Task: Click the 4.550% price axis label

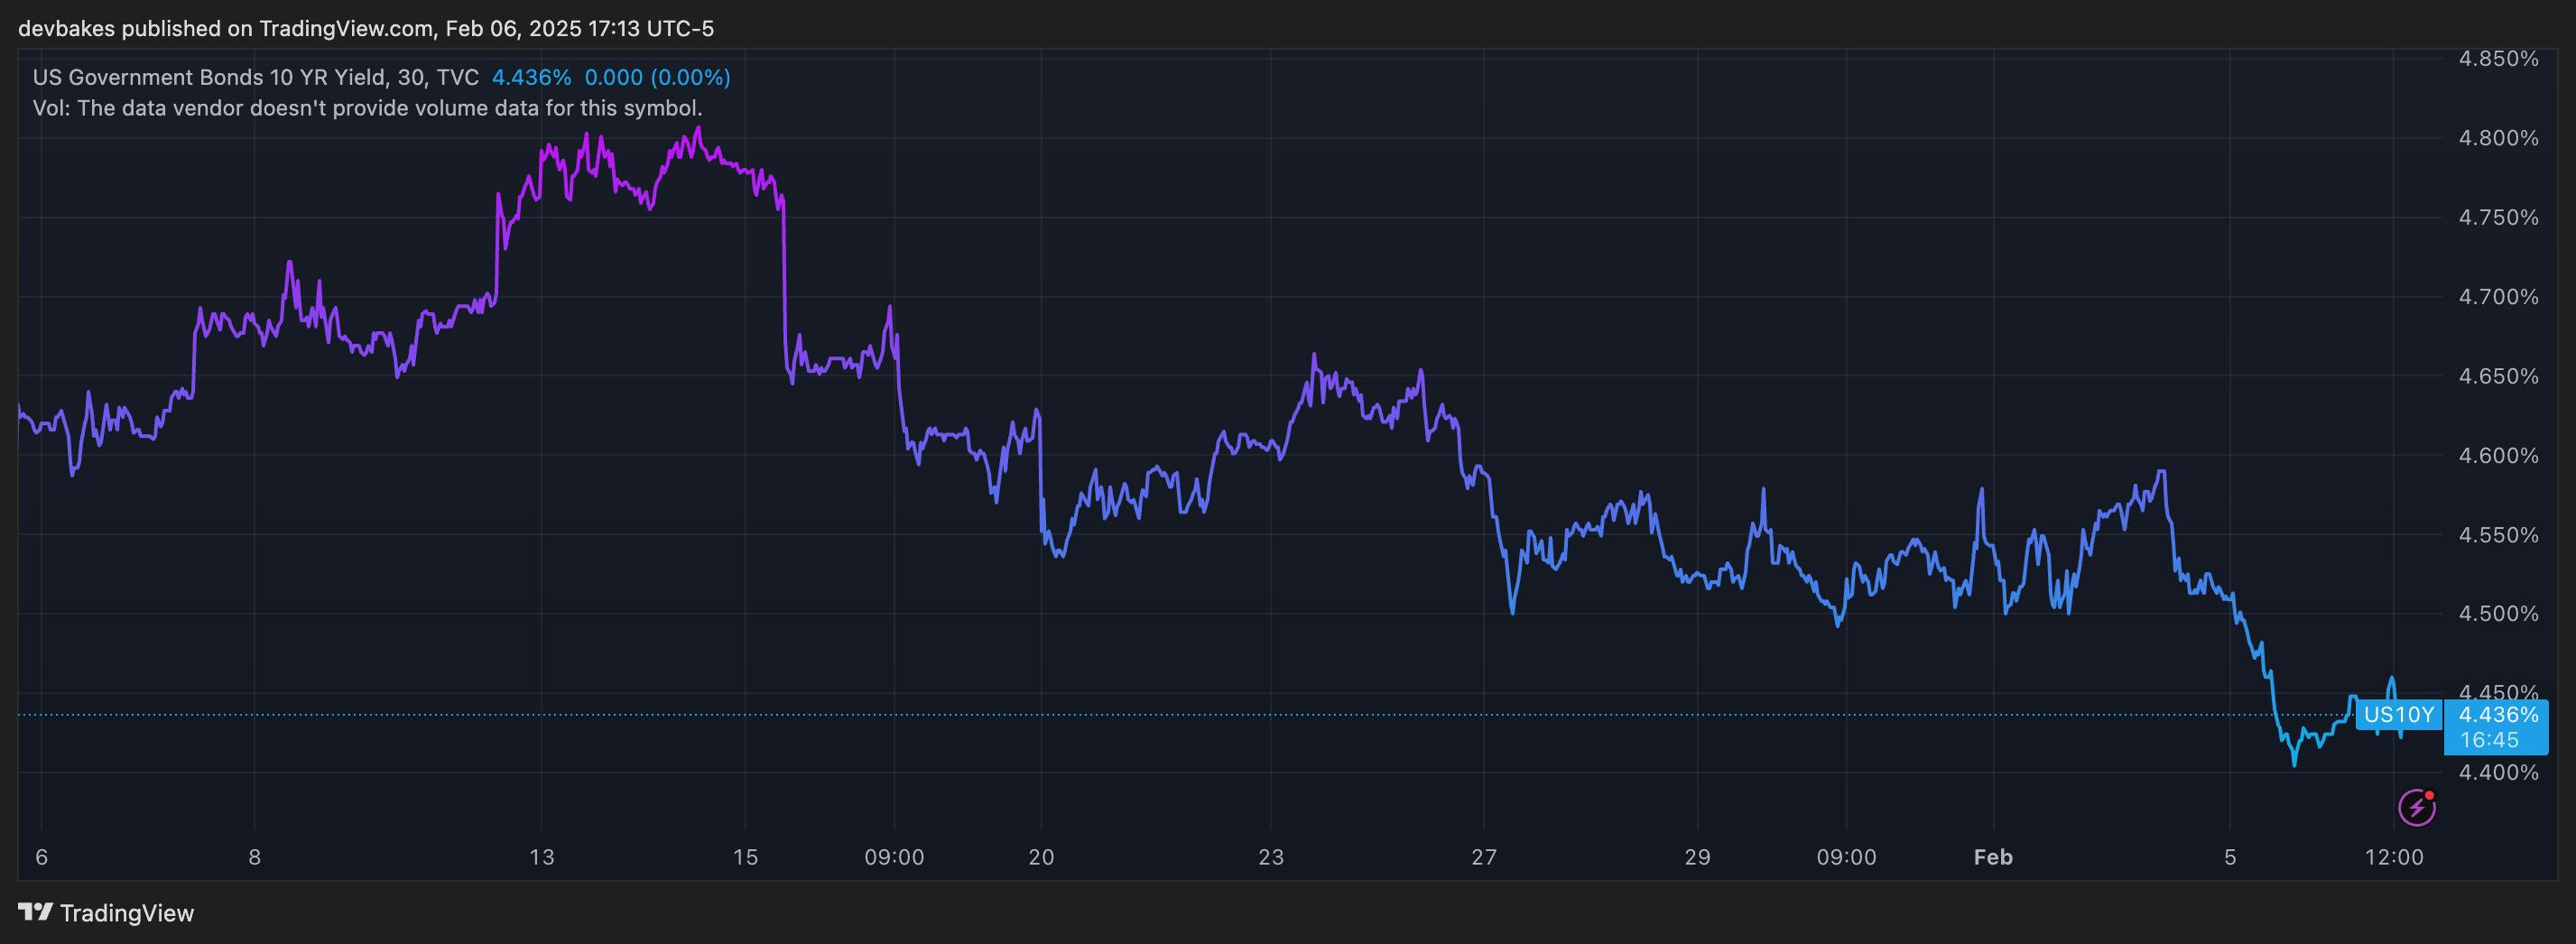Action: click(x=2498, y=535)
